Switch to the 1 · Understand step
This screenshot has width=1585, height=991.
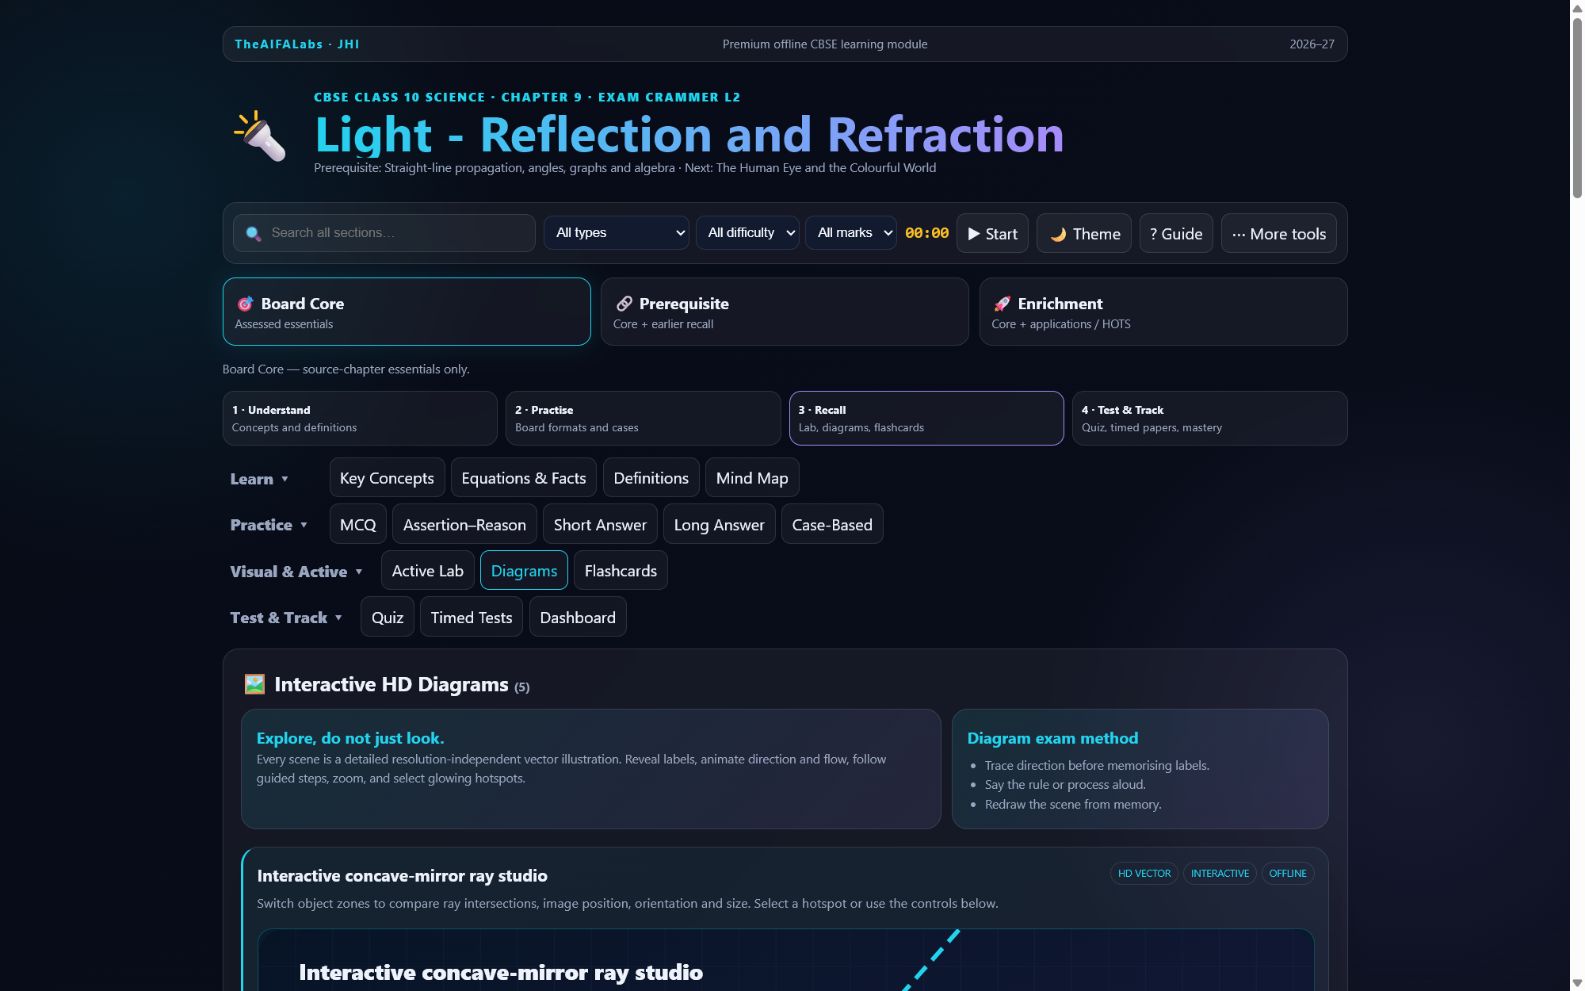(360, 418)
